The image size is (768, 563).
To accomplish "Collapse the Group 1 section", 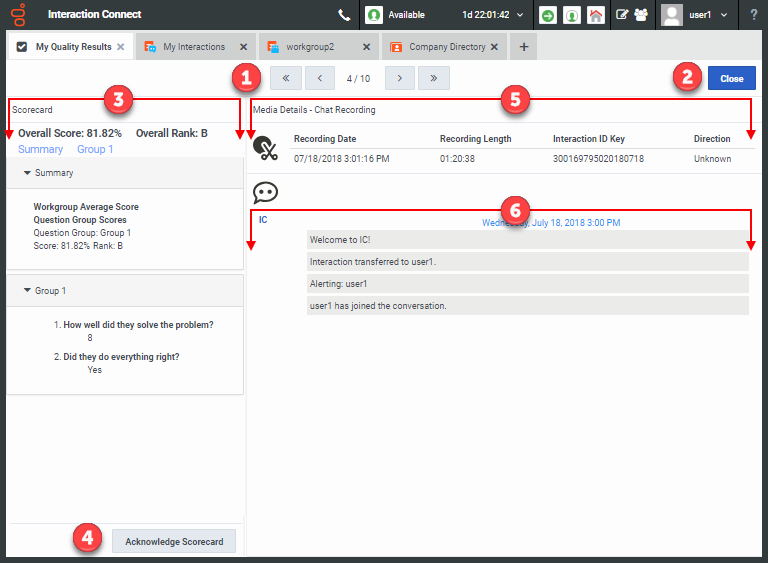I will (x=27, y=291).
